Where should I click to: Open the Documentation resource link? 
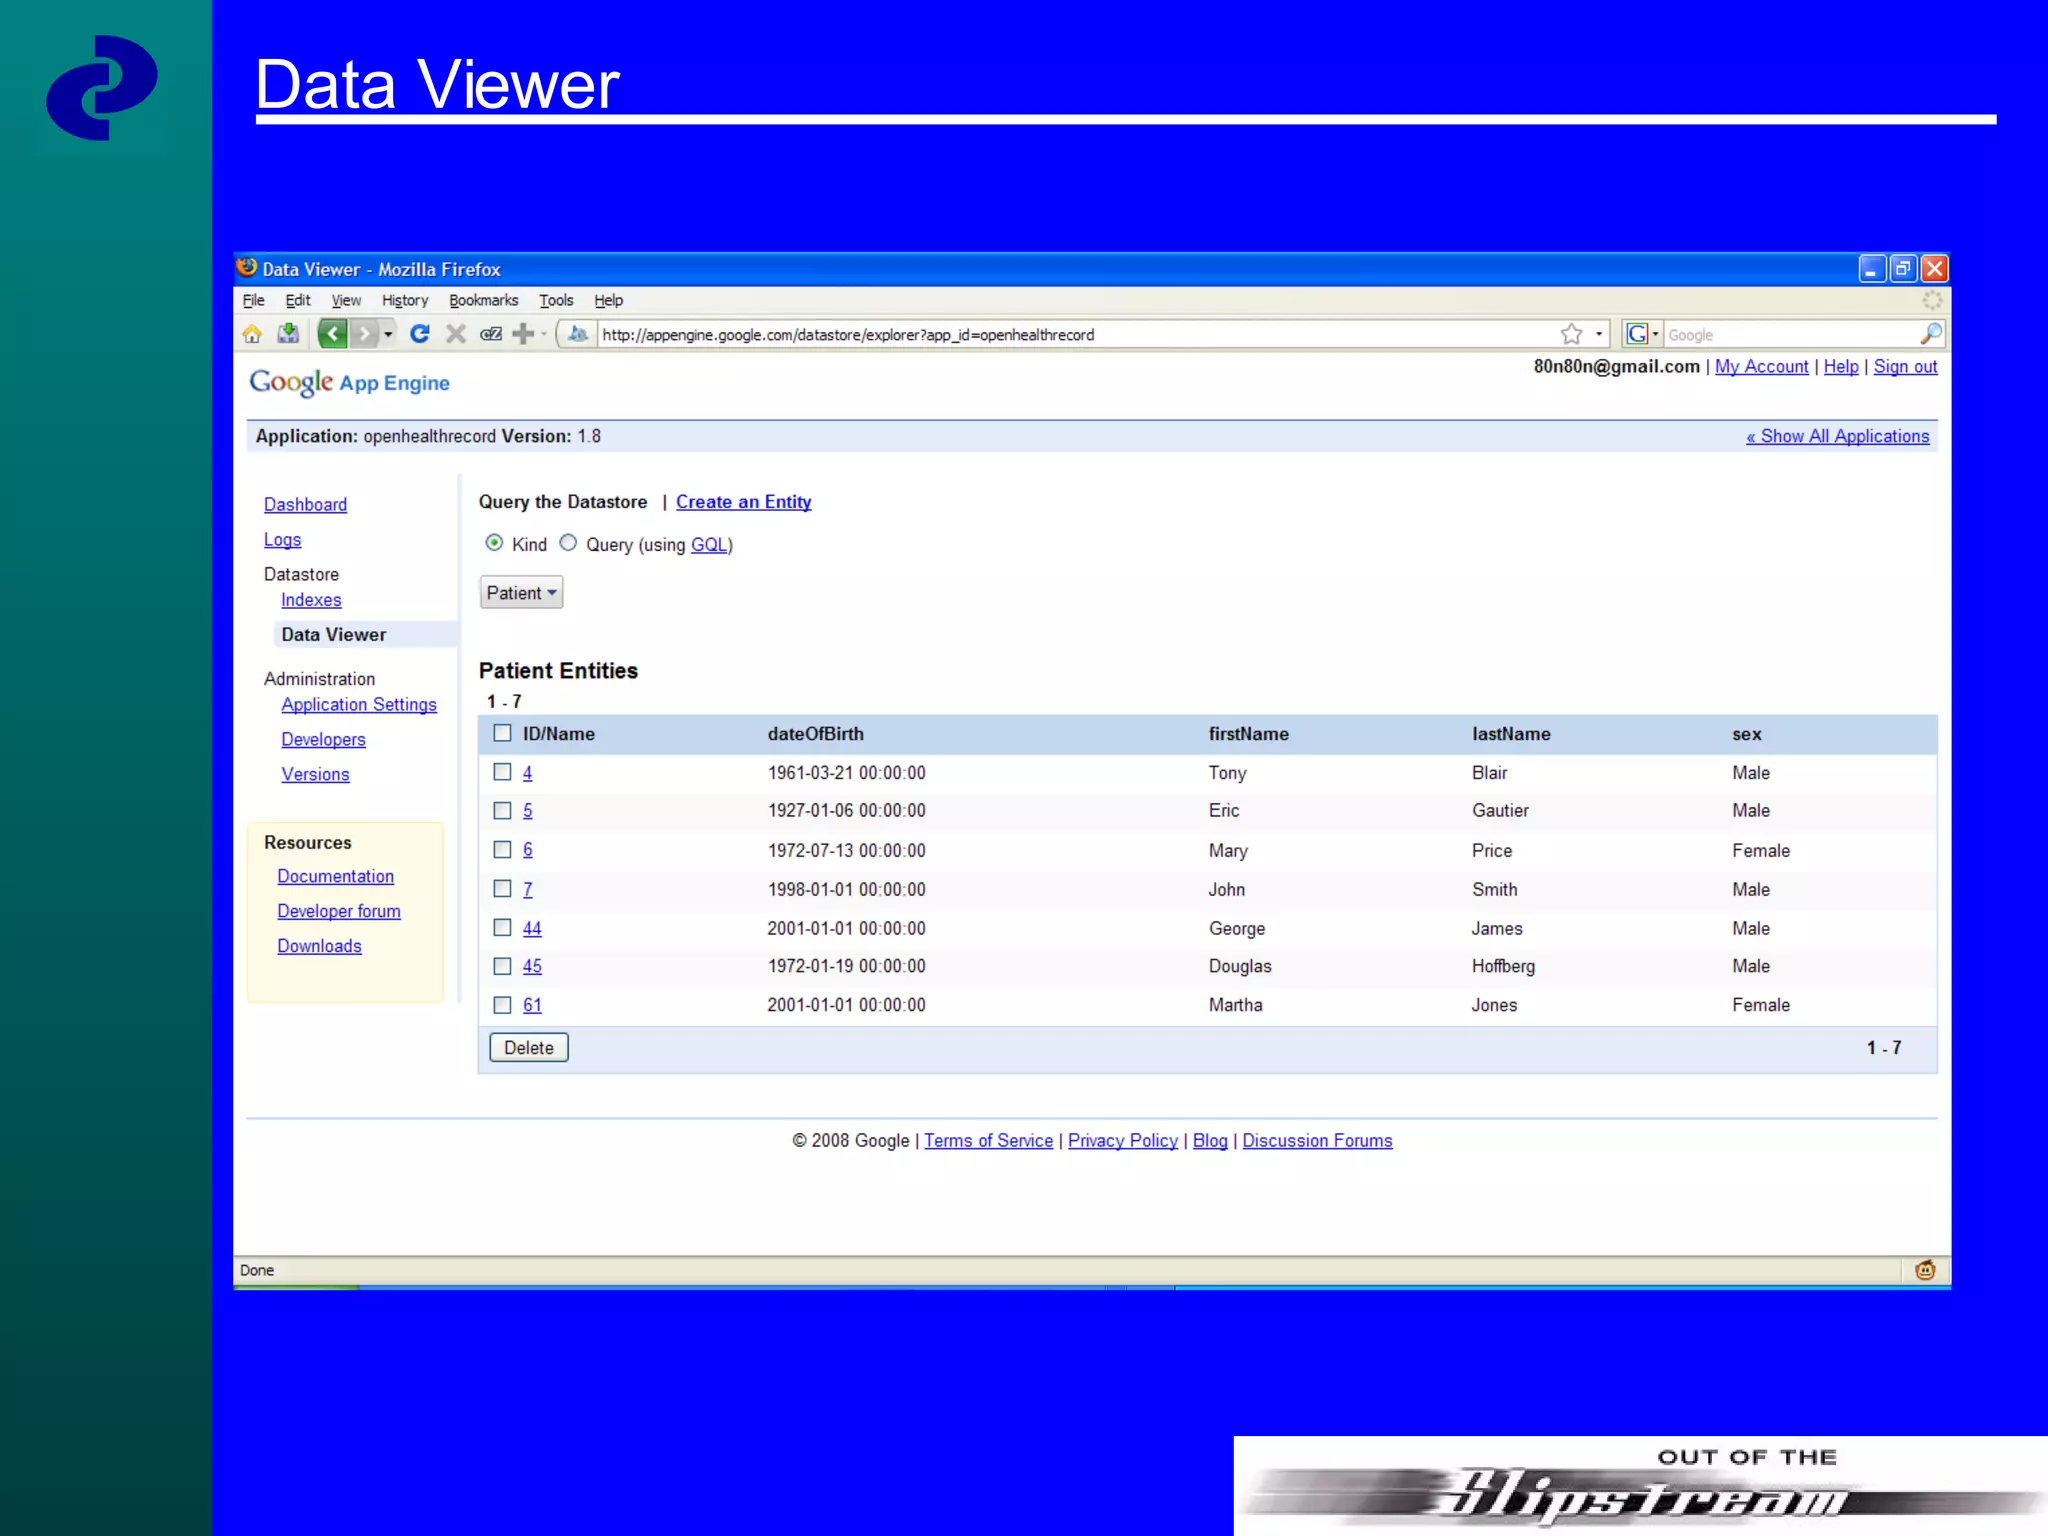335,876
